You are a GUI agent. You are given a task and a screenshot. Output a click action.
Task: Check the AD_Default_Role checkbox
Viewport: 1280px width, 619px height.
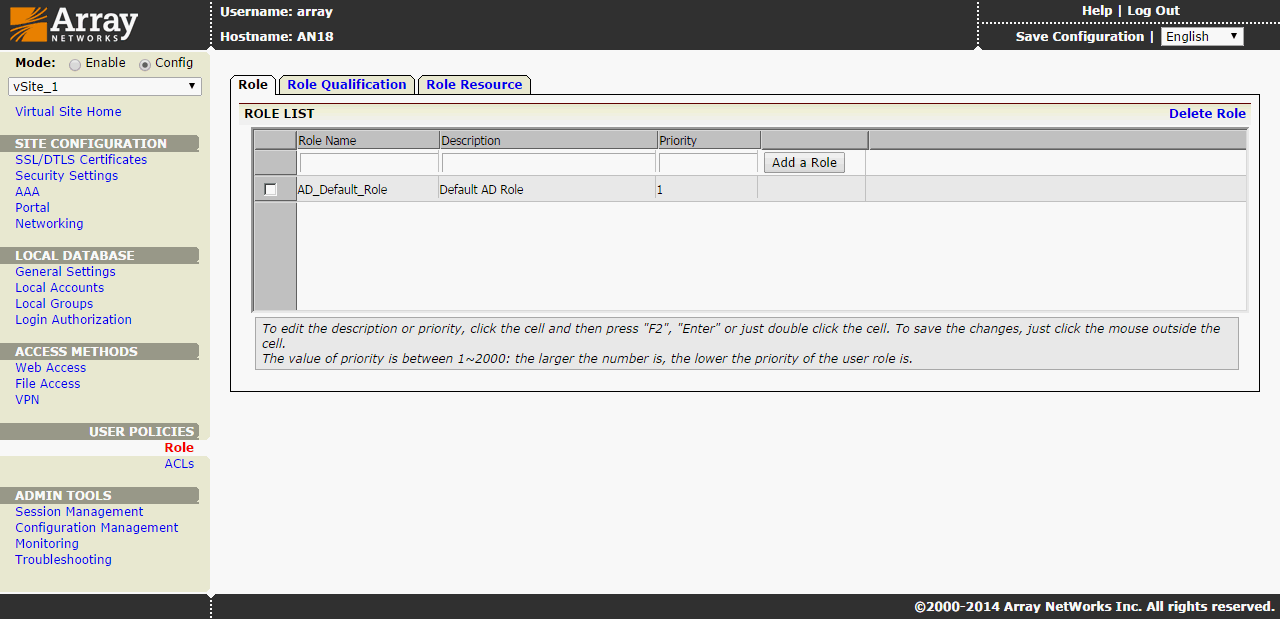[x=270, y=190]
